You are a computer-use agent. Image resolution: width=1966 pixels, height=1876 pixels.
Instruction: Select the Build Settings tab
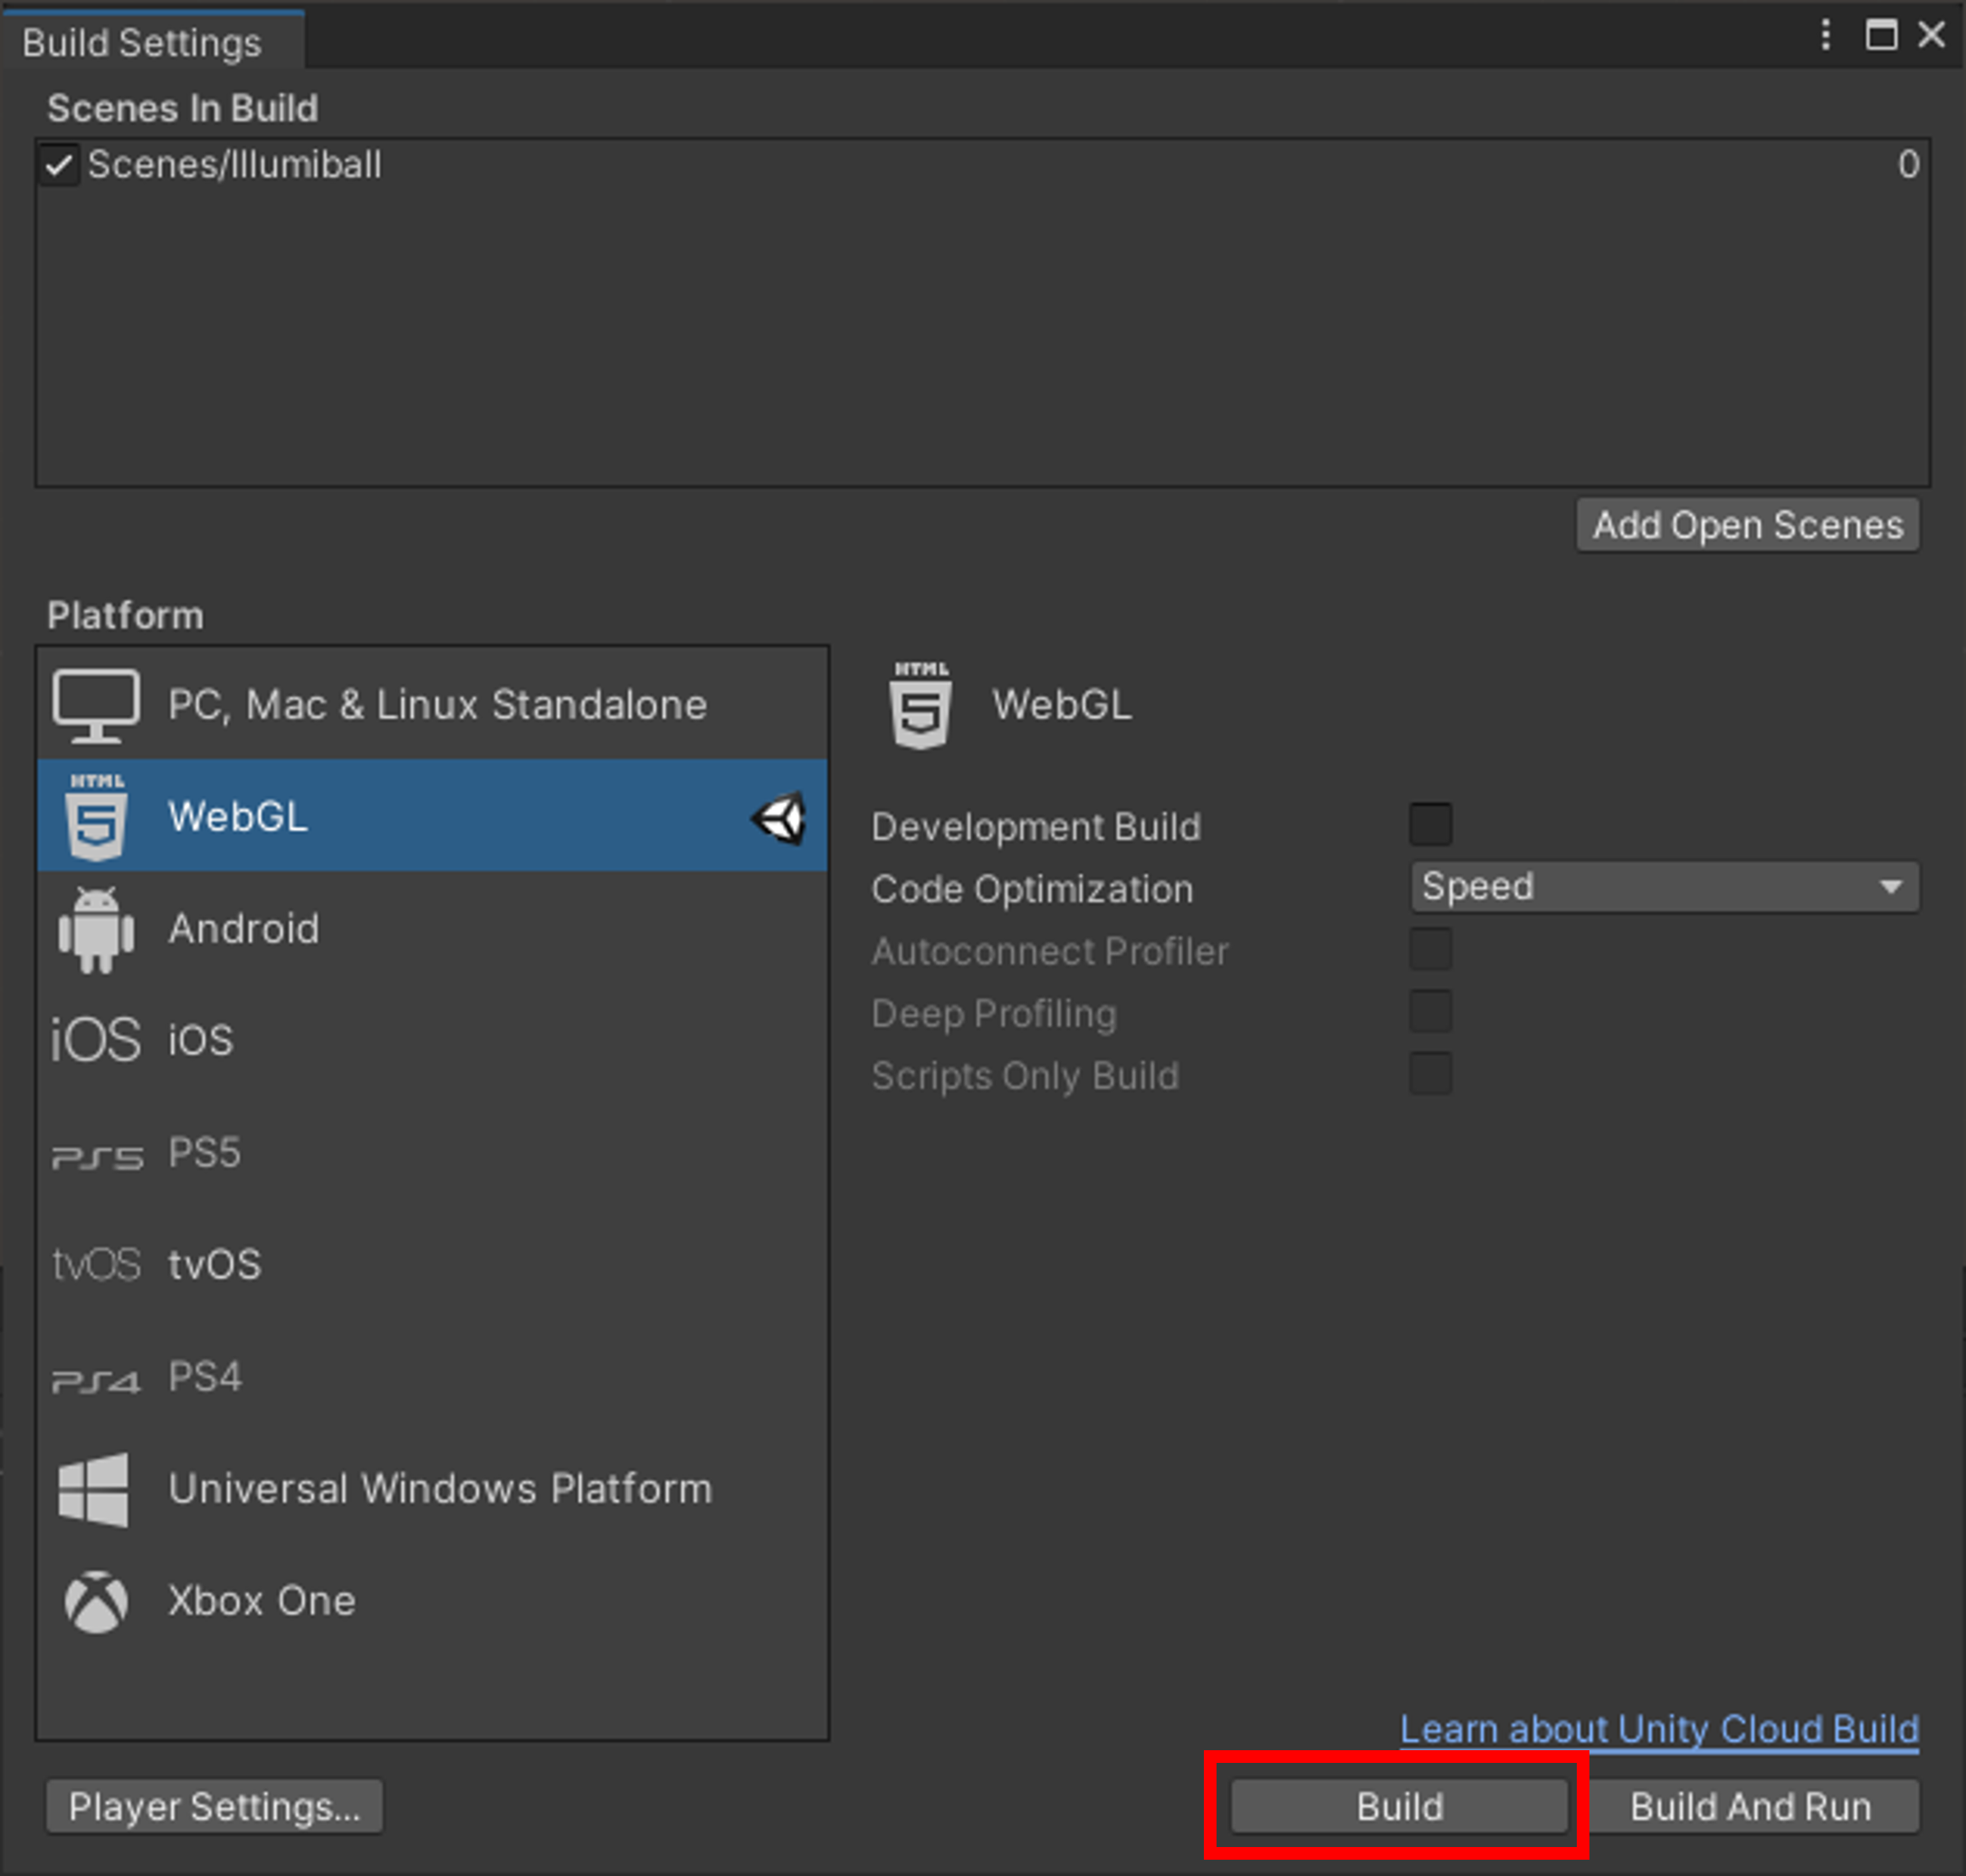point(142,43)
